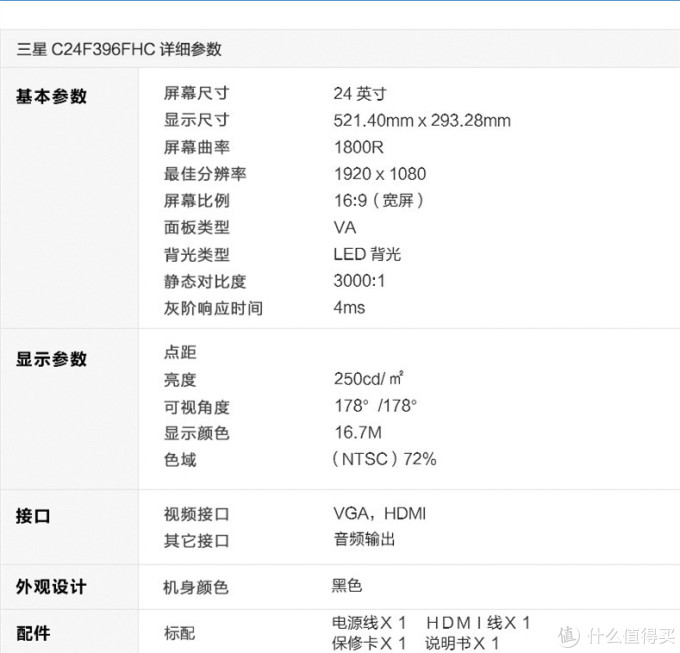
Task: Click the 521.40mm x 293.28mm value
Action: [x=422, y=121]
